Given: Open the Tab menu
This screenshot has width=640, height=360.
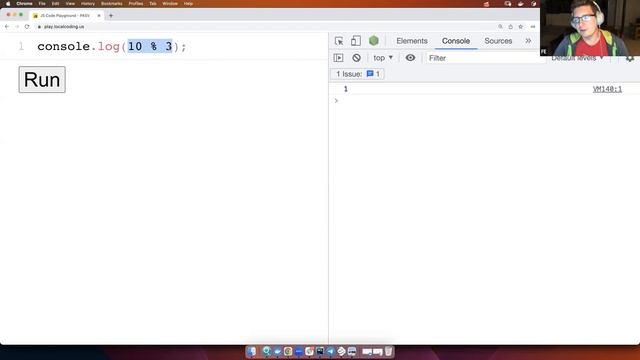Looking at the screenshot, I should pyautogui.click(x=153, y=3).
